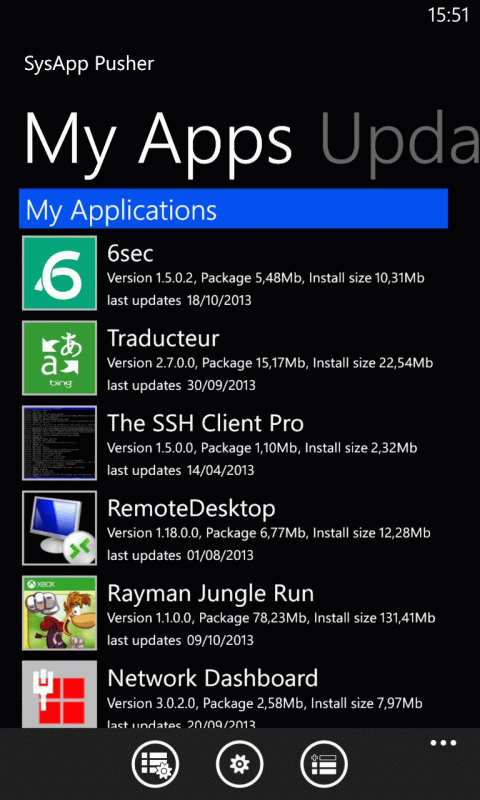480x800 pixels.
Task: Tap the RemoteDesktop monitor icon
Action: click(60, 528)
